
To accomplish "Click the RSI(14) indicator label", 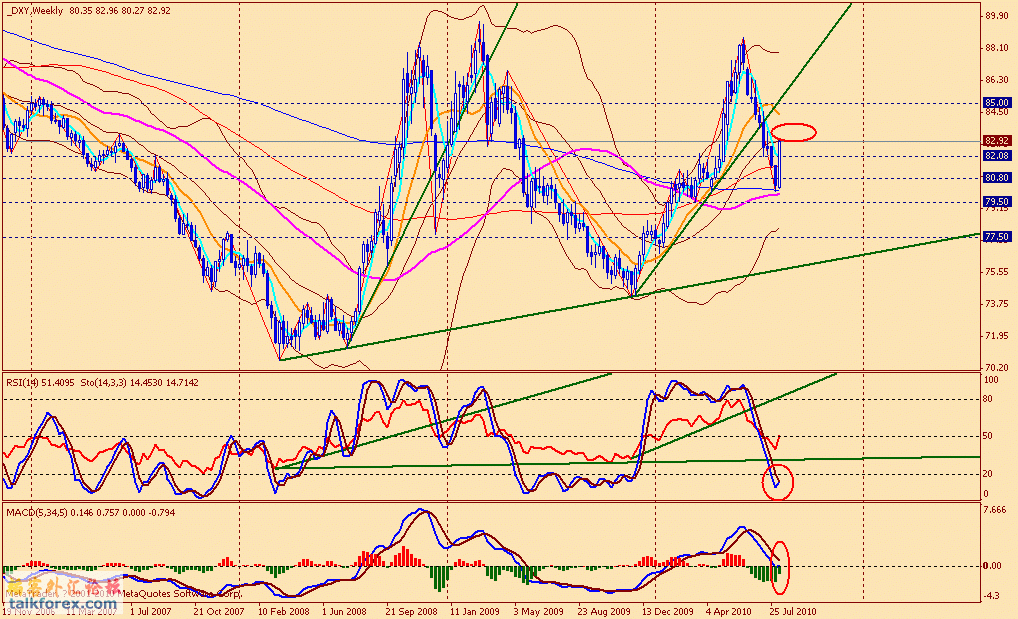I will (x=22, y=383).
